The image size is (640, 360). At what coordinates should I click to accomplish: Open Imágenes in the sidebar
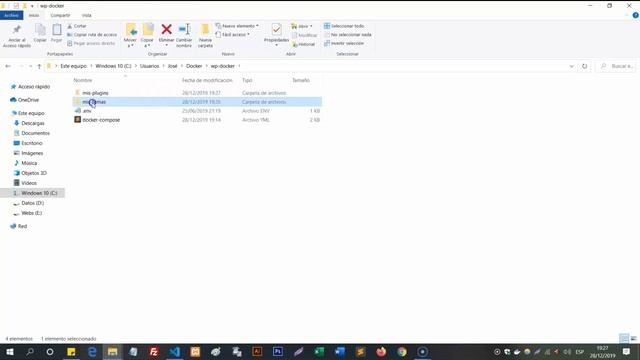(x=32, y=153)
